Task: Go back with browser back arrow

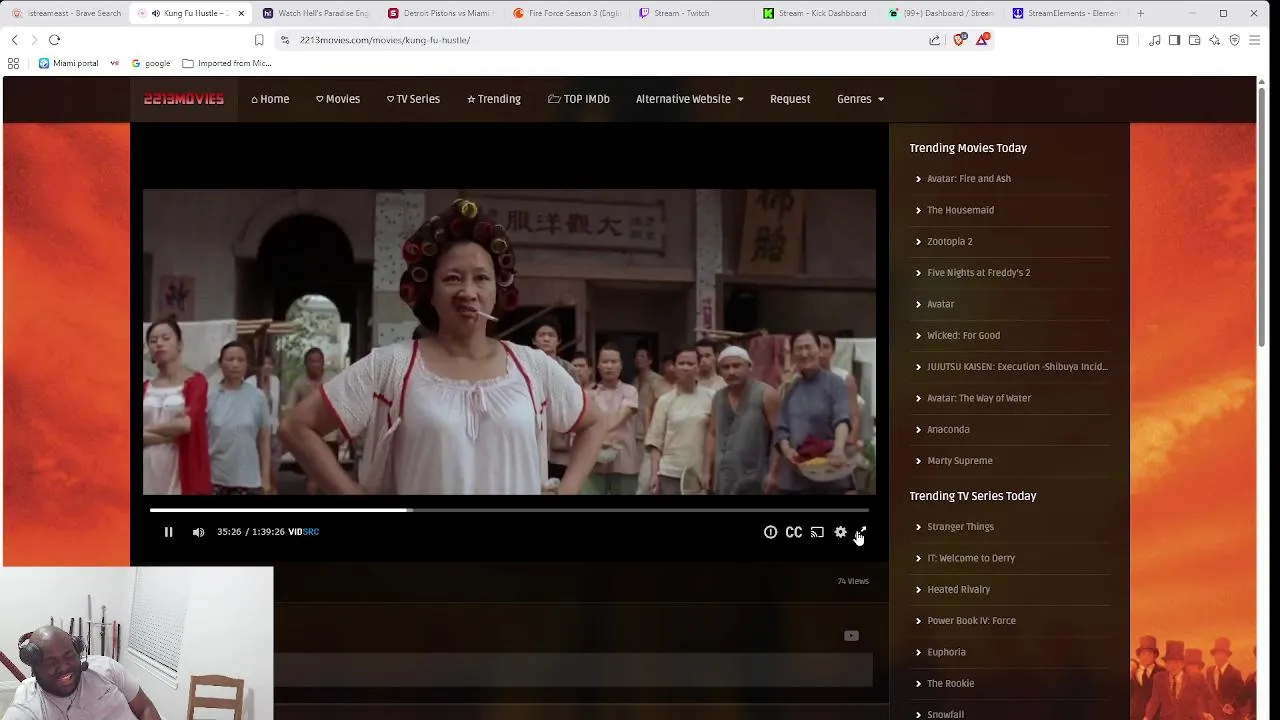Action: click(x=14, y=40)
